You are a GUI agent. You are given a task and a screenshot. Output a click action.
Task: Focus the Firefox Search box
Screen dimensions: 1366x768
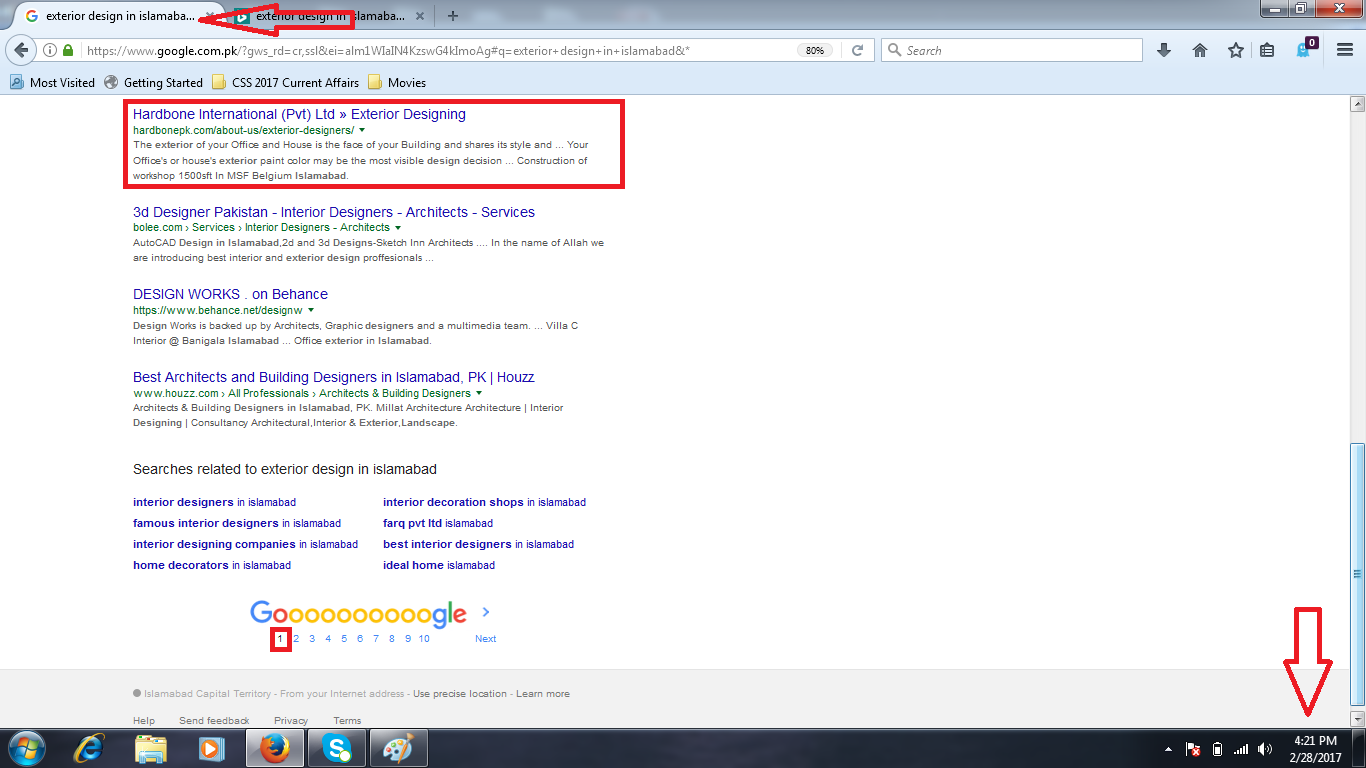(1011, 50)
